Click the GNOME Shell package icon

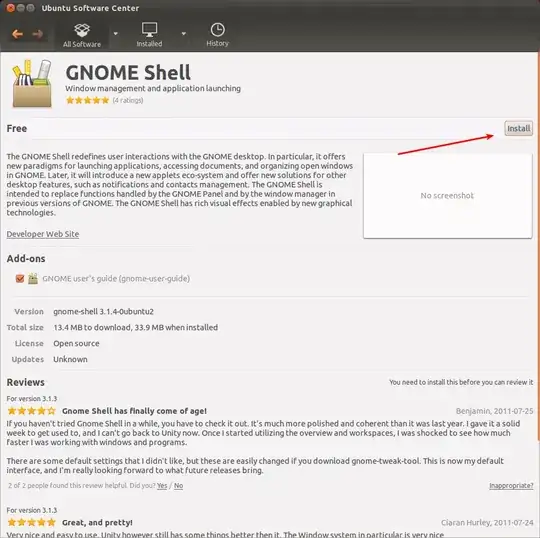[32, 83]
